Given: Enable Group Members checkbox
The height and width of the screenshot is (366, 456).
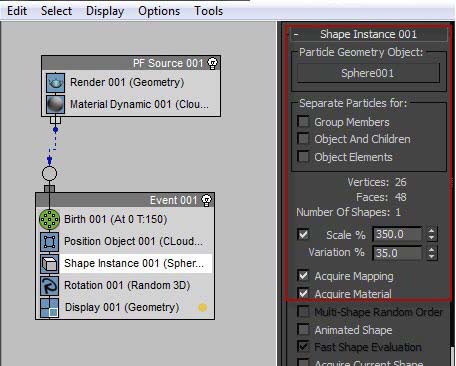Looking at the screenshot, I should 303,121.
